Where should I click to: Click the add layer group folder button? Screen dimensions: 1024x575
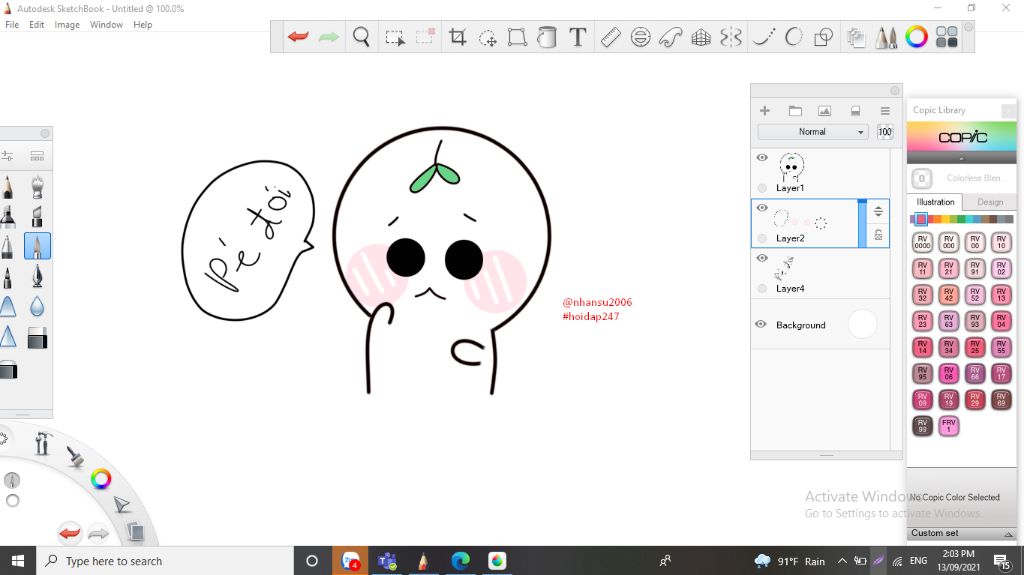pyautogui.click(x=795, y=111)
